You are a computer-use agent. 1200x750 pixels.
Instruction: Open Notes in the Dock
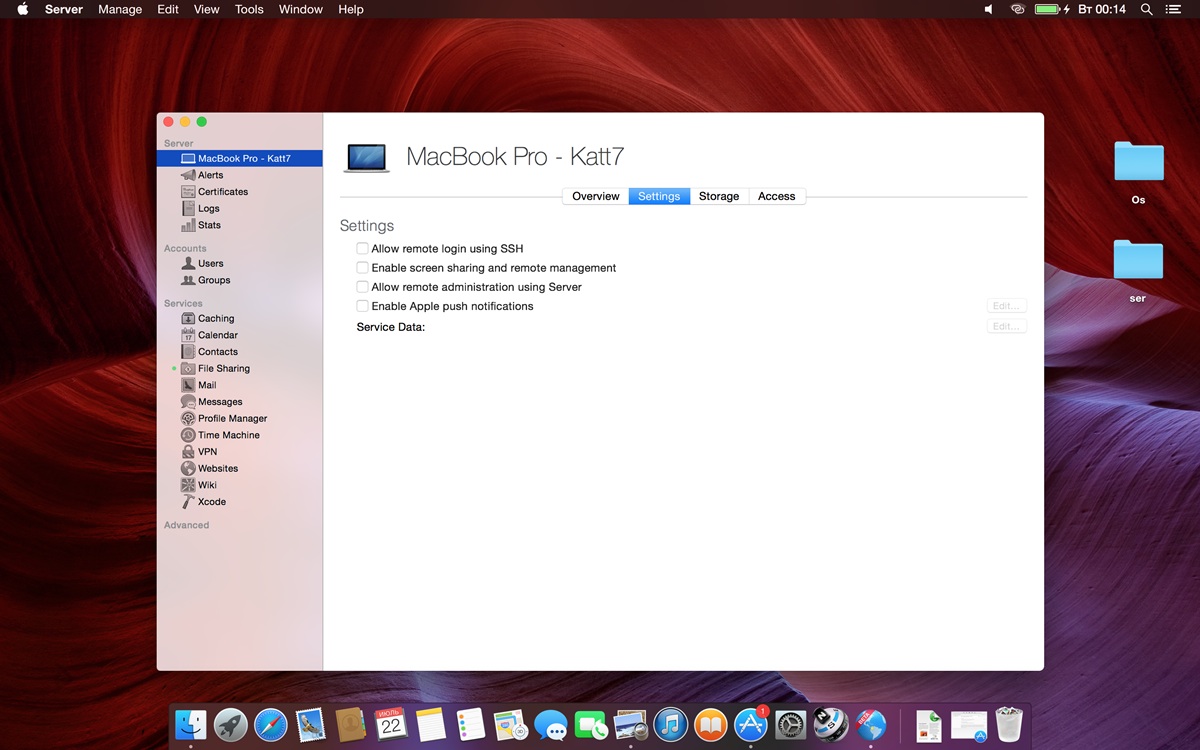[431, 725]
